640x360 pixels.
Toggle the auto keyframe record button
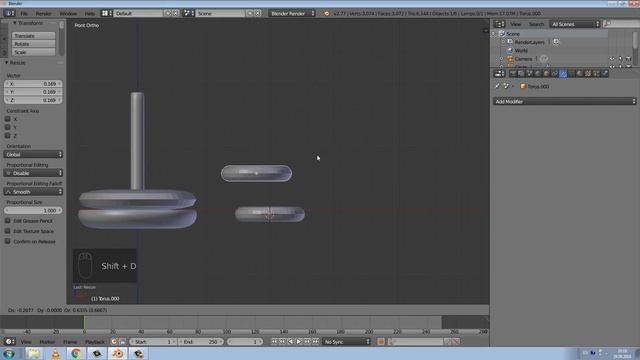[381, 342]
